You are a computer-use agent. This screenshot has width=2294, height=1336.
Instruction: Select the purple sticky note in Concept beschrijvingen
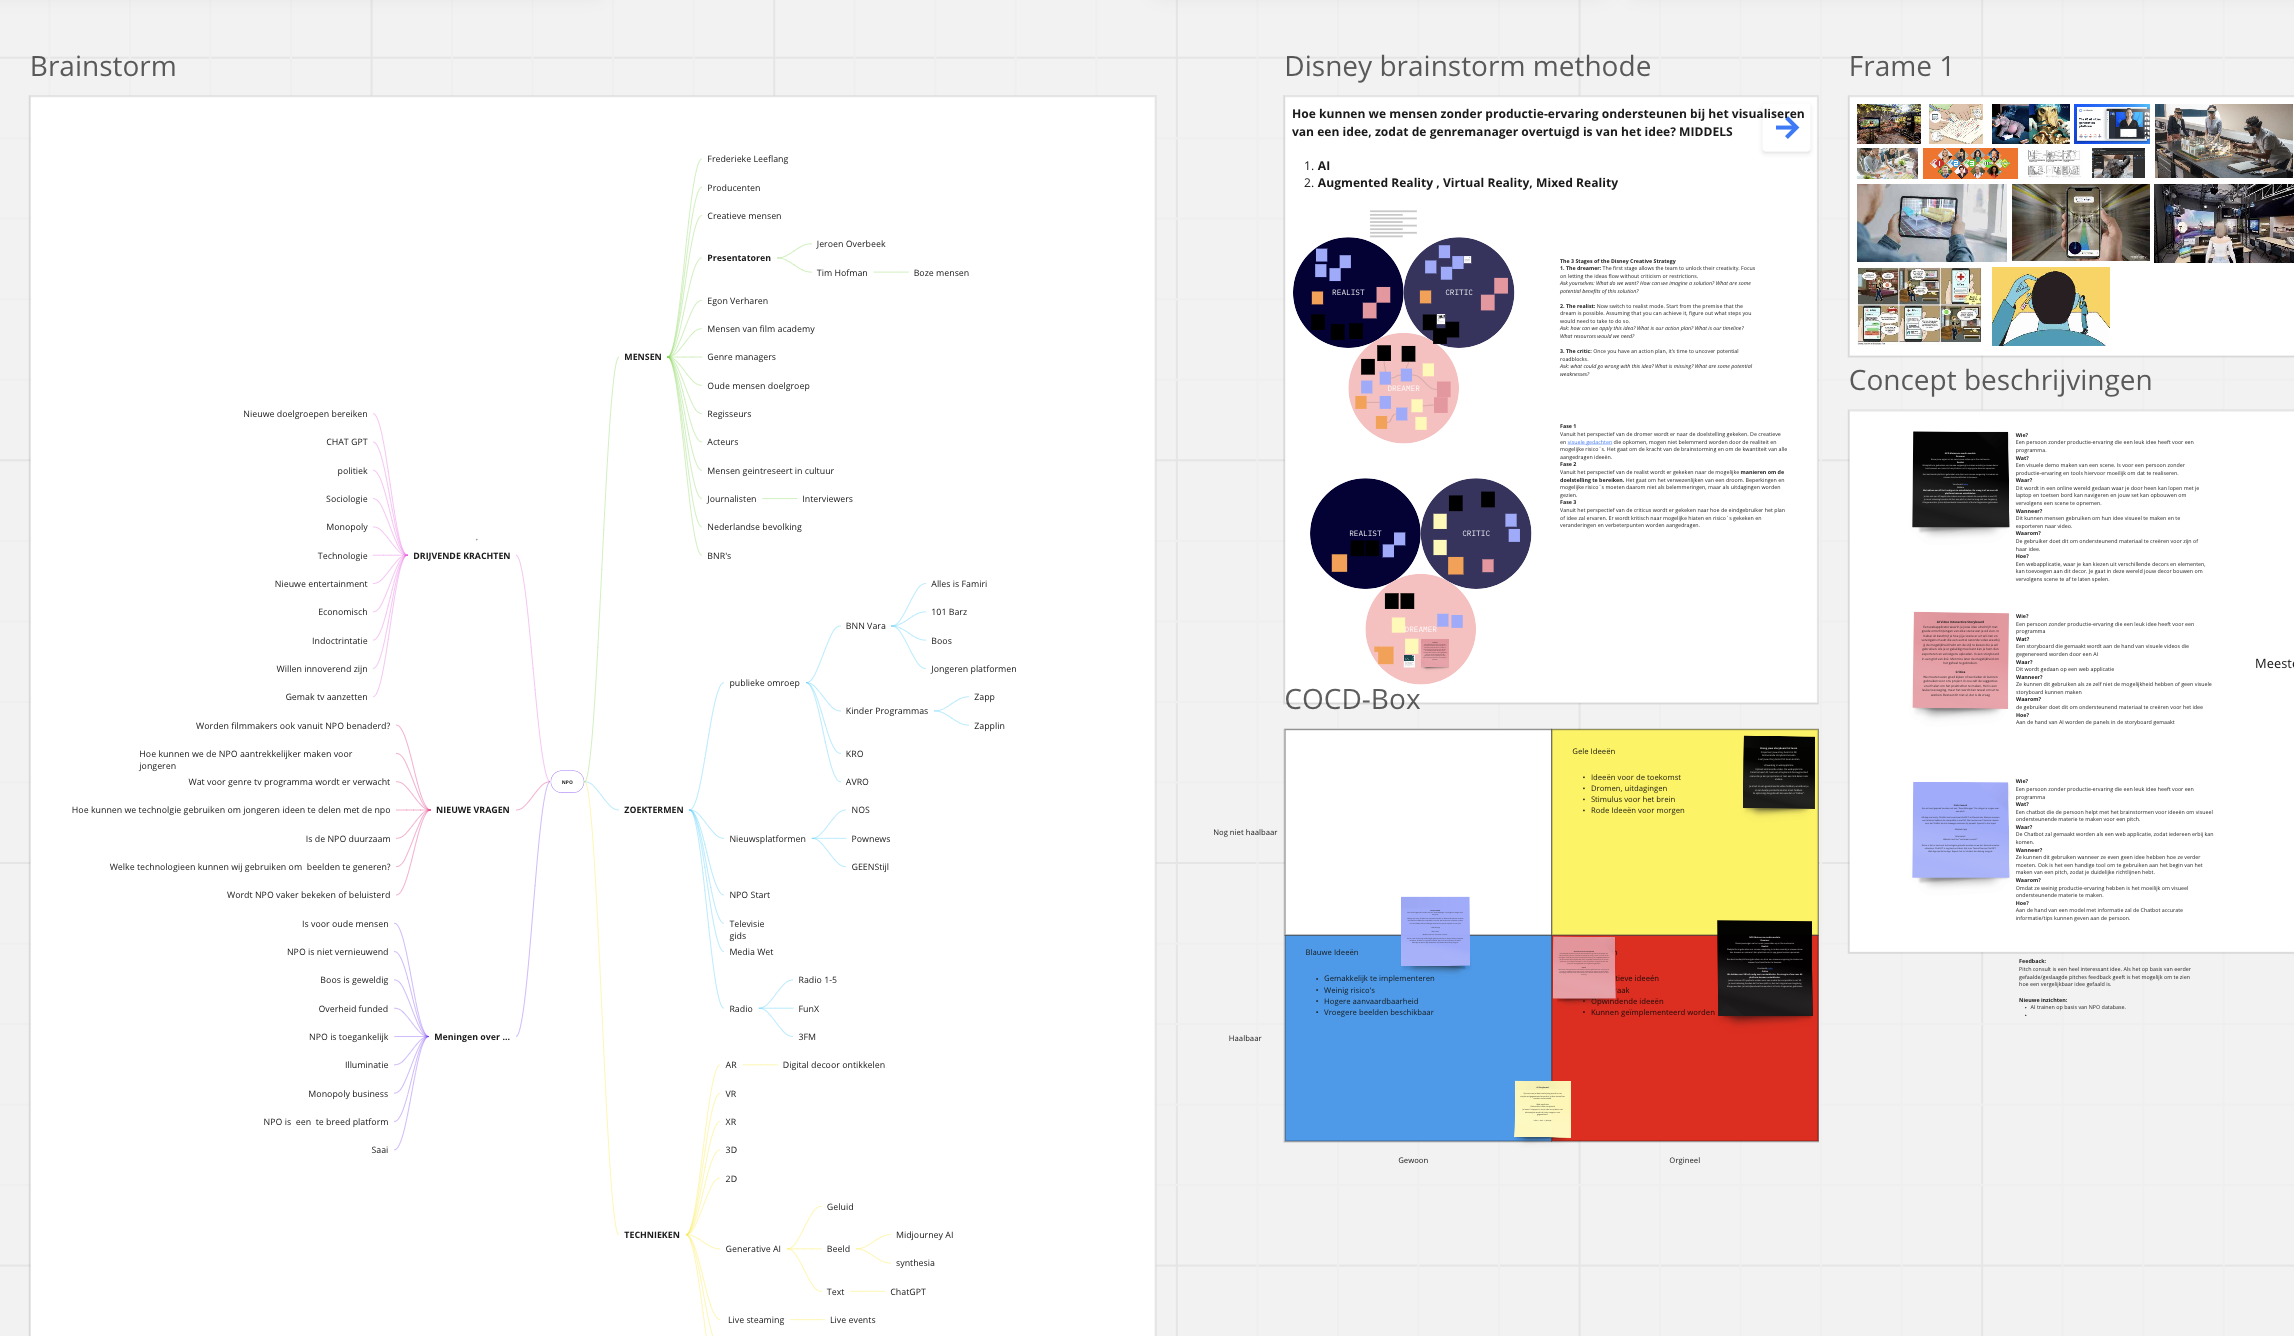[1960, 830]
